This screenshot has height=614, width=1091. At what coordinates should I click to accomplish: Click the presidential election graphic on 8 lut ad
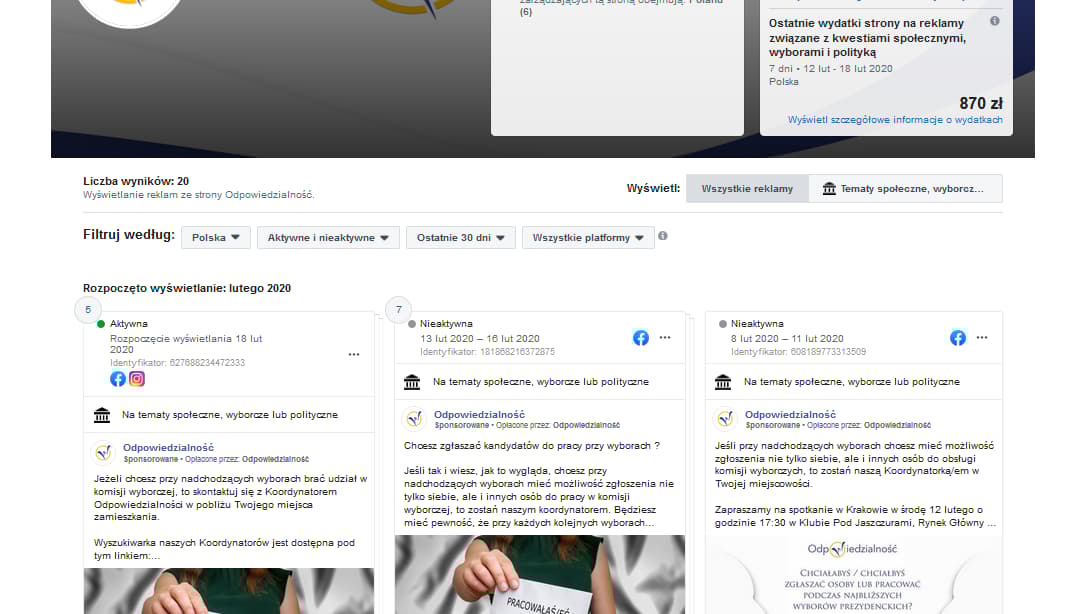(x=854, y=574)
